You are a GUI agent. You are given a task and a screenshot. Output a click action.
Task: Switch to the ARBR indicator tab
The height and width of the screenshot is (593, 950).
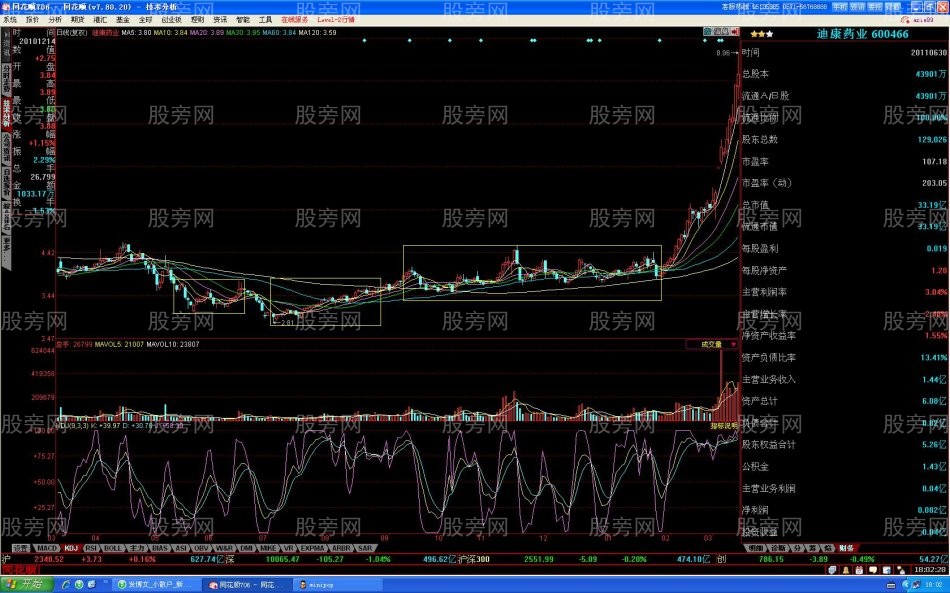(341, 548)
